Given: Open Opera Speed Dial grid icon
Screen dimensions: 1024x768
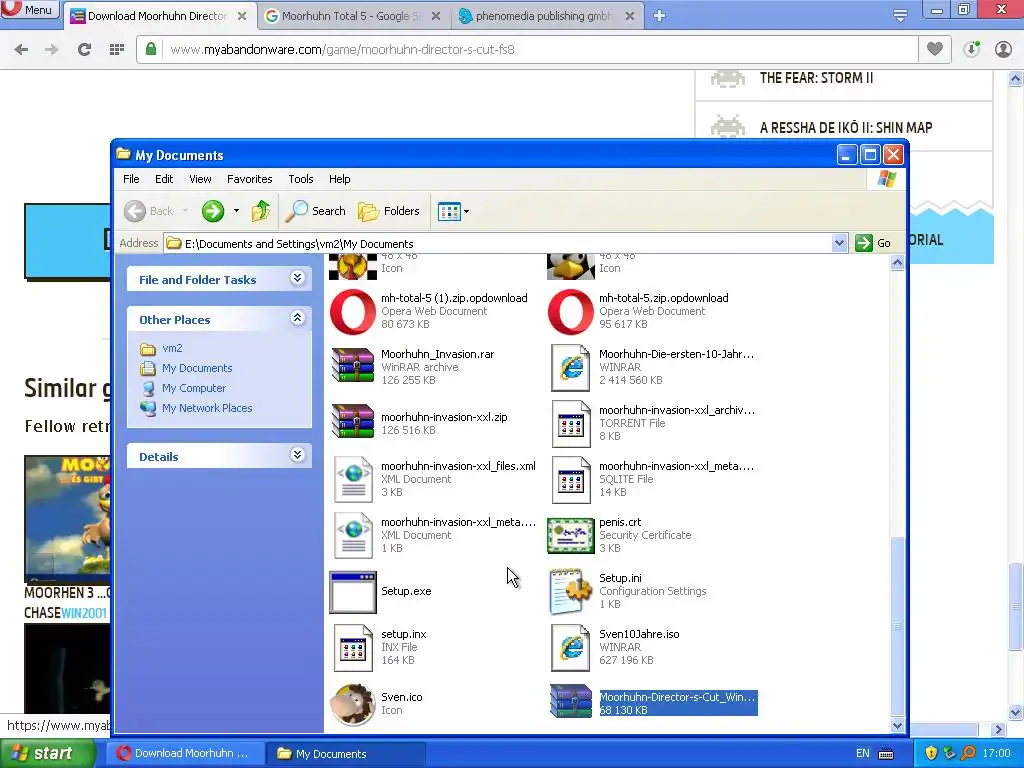Looking at the screenshot, I should point(117,49).
